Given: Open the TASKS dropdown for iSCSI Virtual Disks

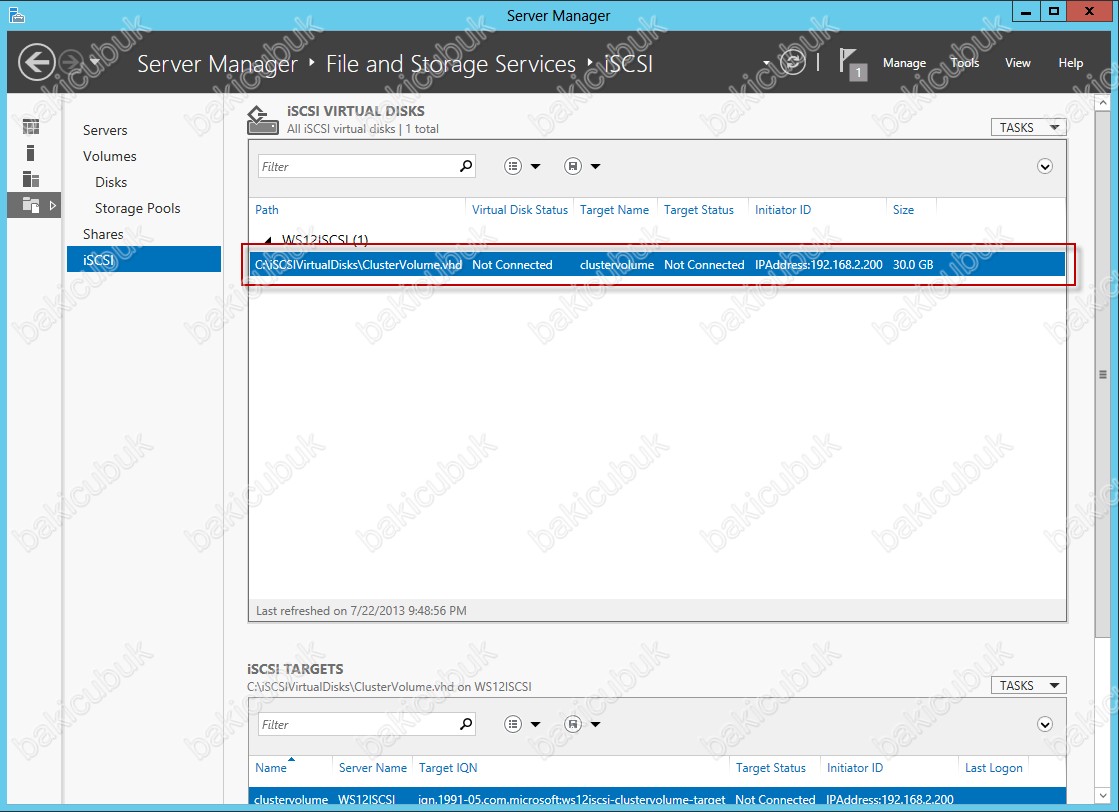Looking at the screenshot, I should click(1027, 127).
